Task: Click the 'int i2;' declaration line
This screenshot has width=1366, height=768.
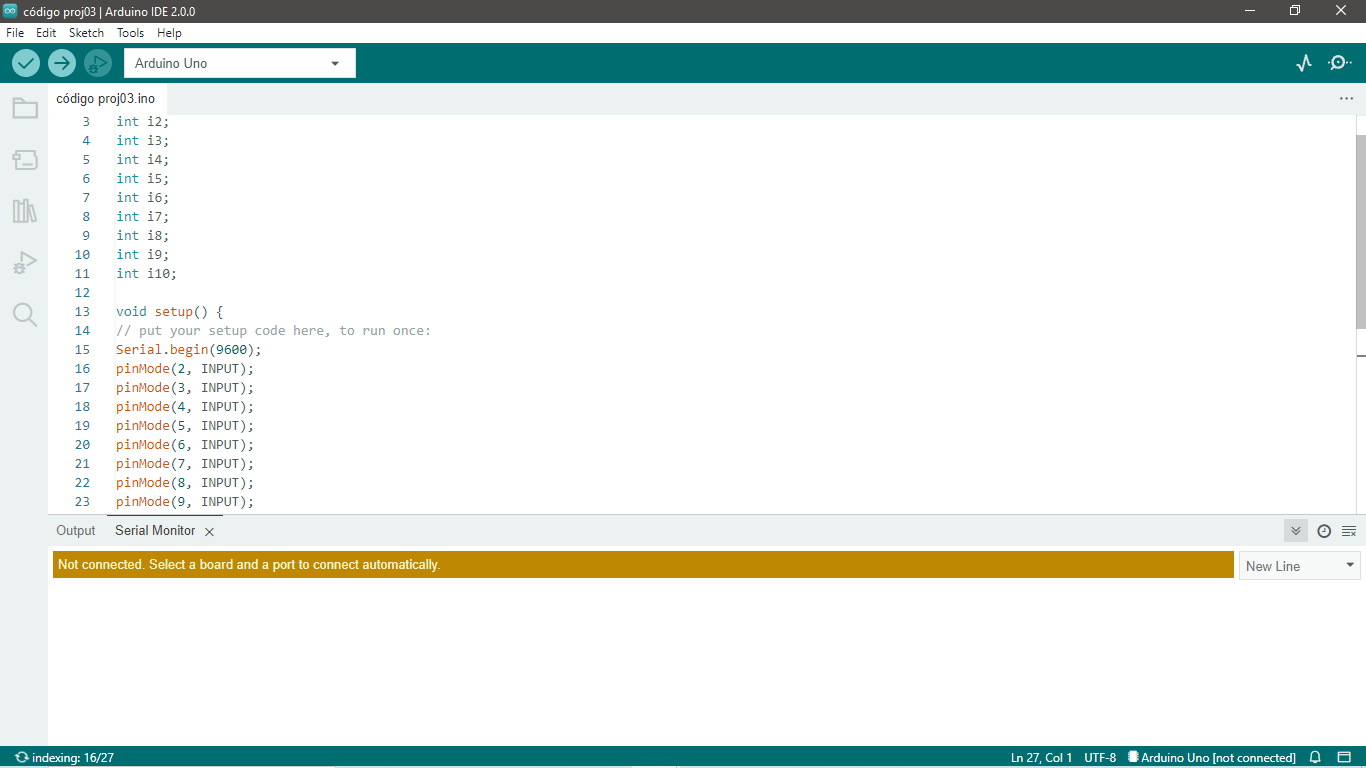Action: click(x=143, y=122)
